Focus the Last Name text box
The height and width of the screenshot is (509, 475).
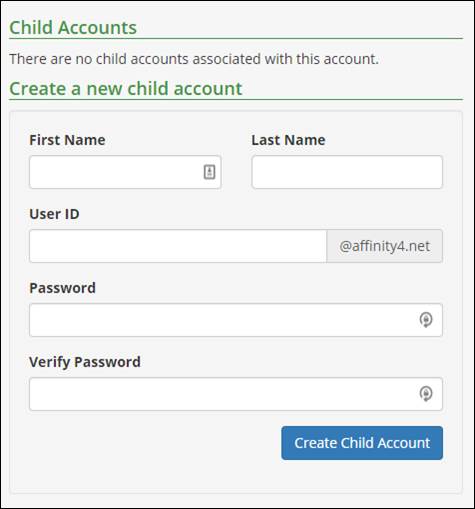pyautogui.click(x=347, y=172)
